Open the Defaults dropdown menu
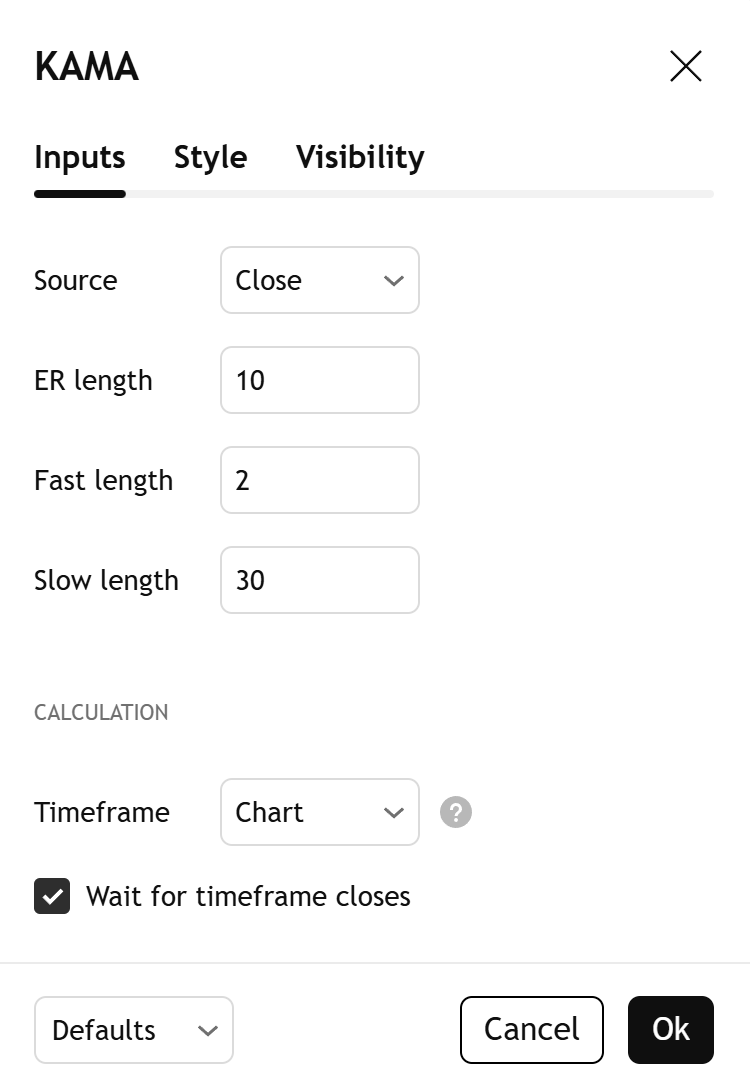This screenshot has height=1086, width=750. pos(134,1030)
